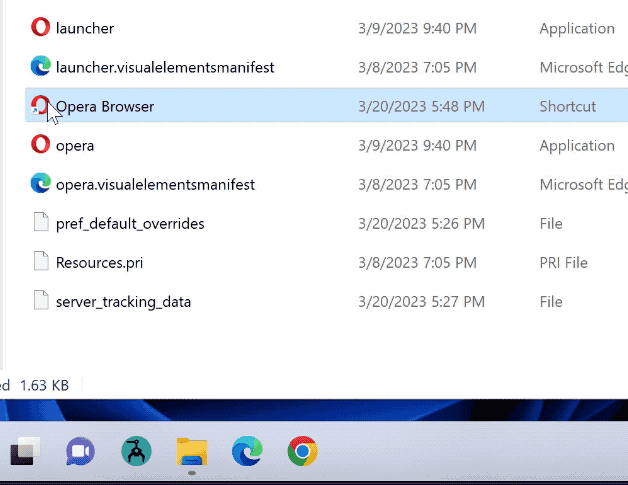Select the file icon for Resources.pri

pos(41,261)
